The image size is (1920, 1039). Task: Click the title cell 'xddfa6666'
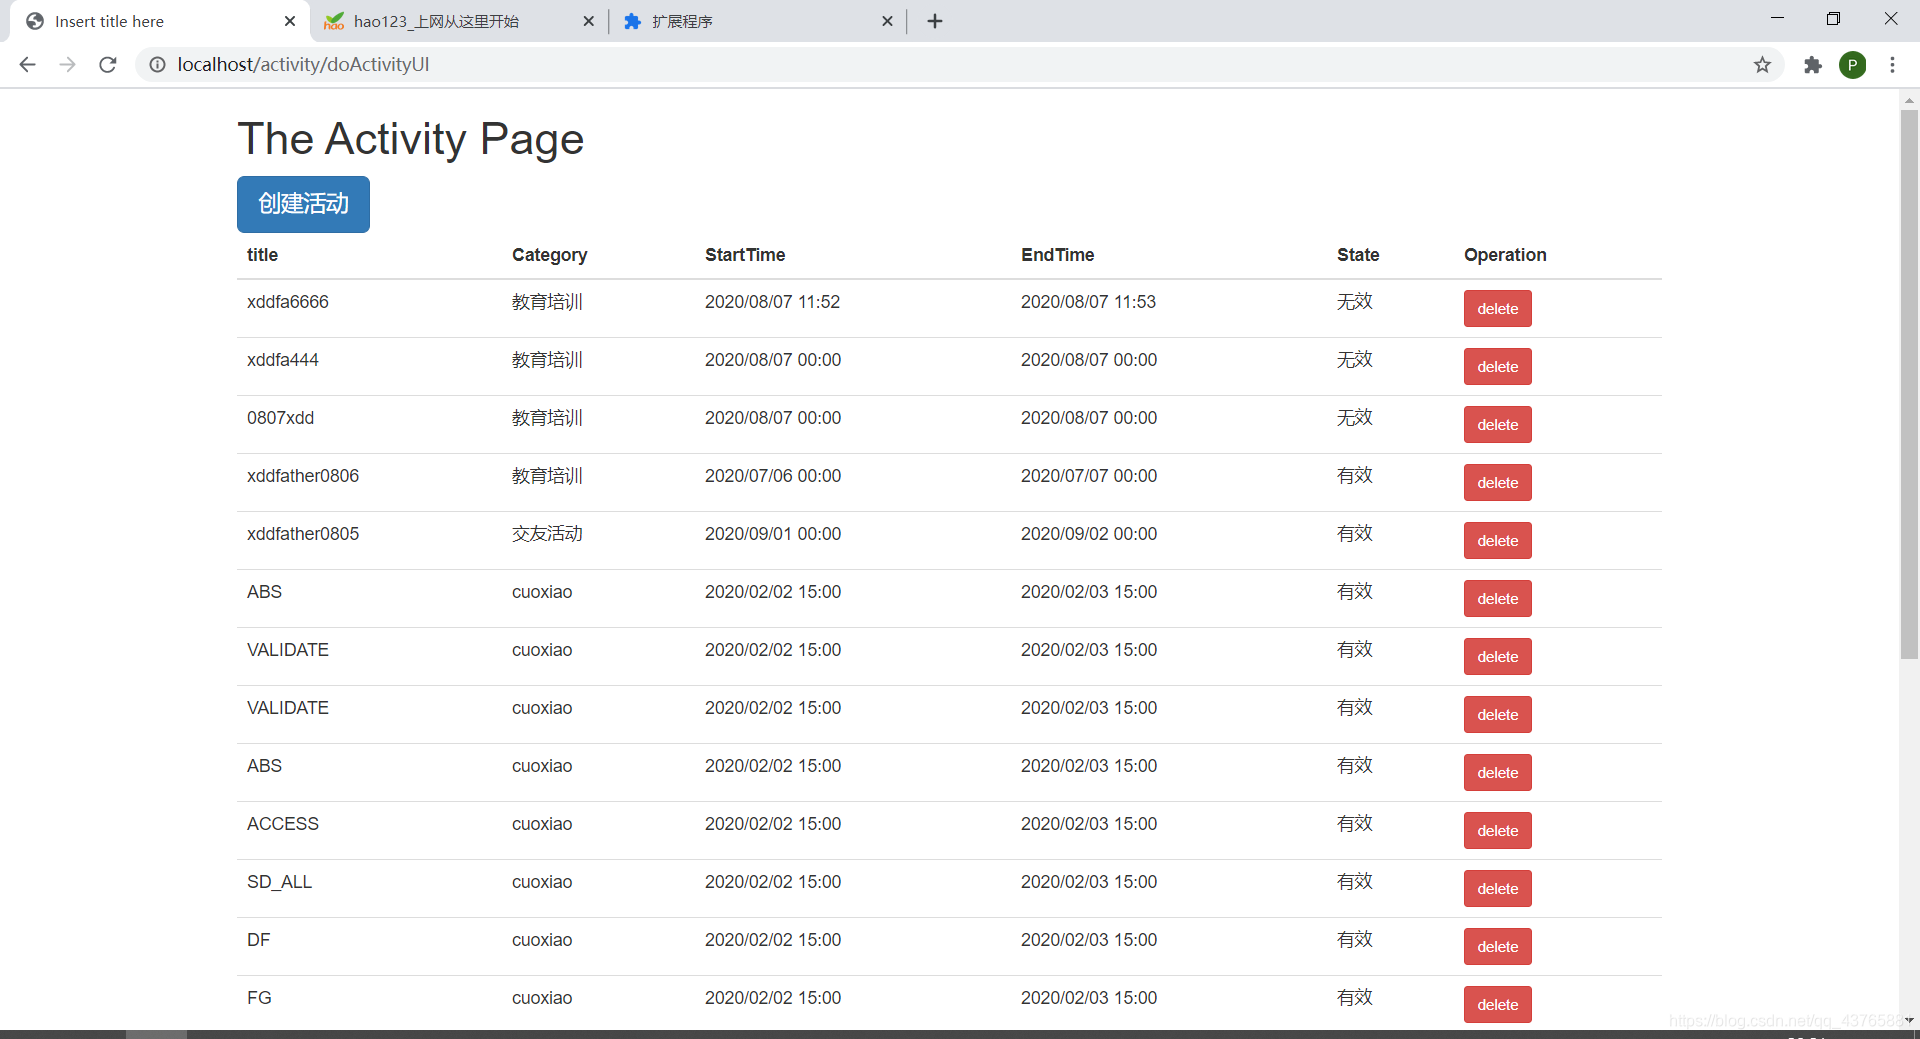[x=287, y=302]
